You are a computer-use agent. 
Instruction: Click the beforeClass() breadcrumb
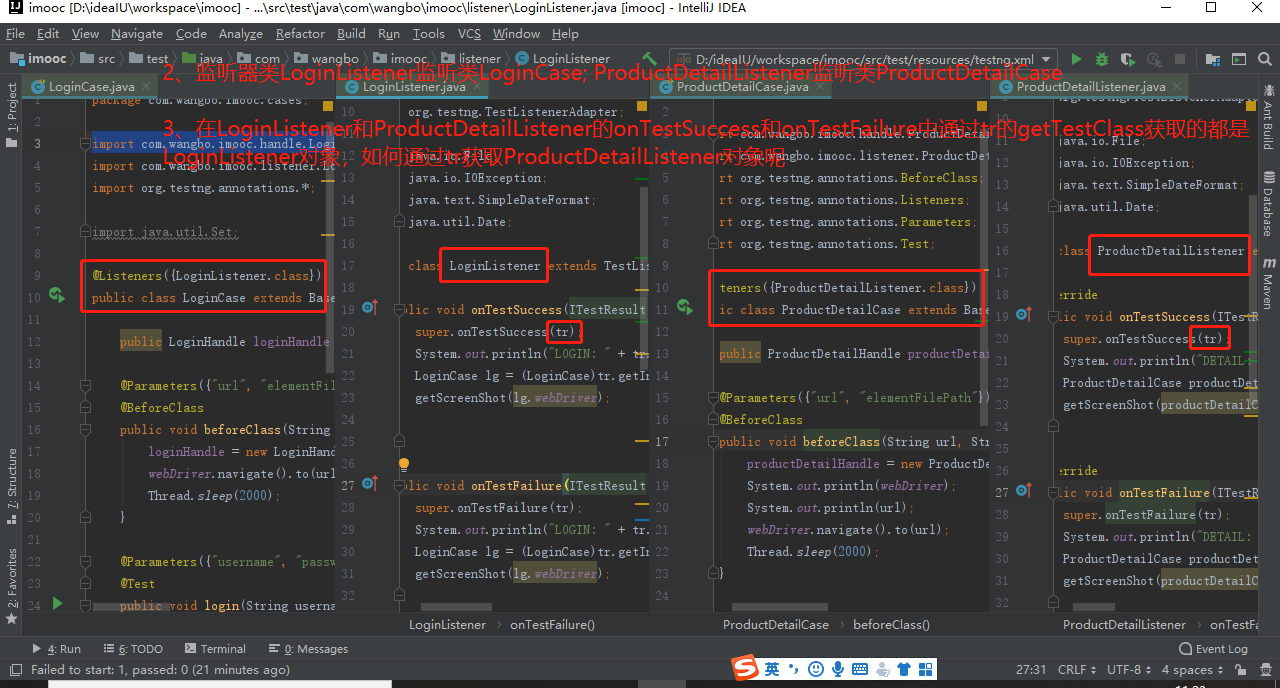[891, 624]
